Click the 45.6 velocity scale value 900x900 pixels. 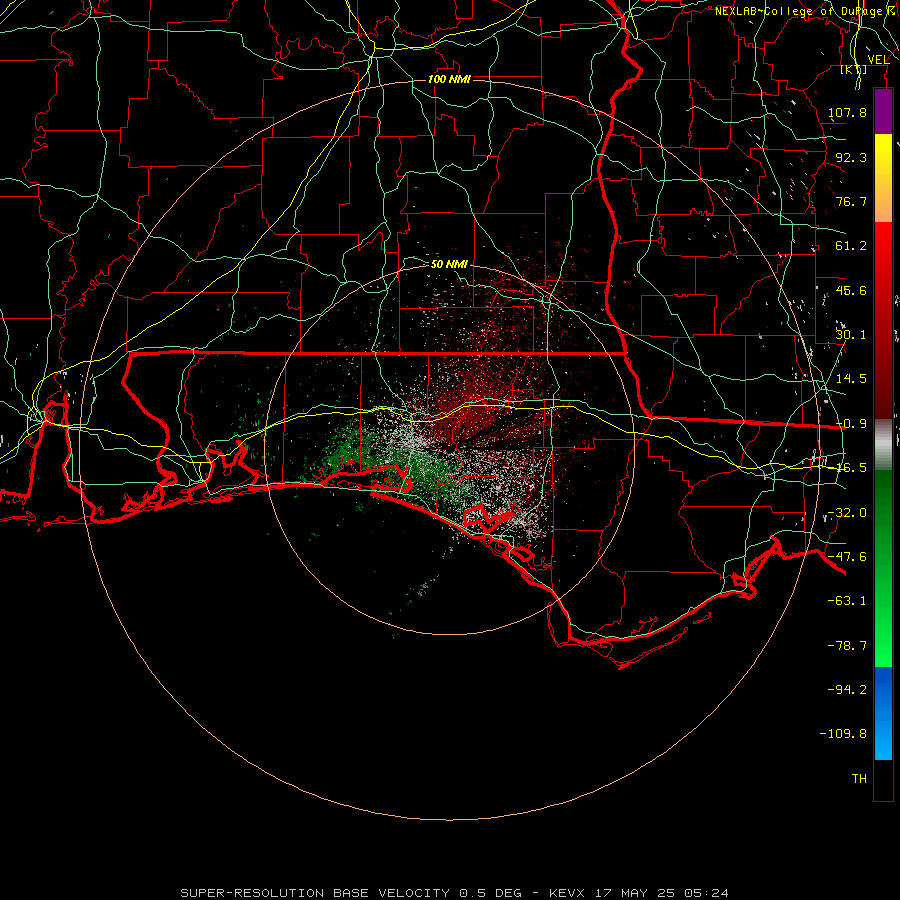[851, 290]
